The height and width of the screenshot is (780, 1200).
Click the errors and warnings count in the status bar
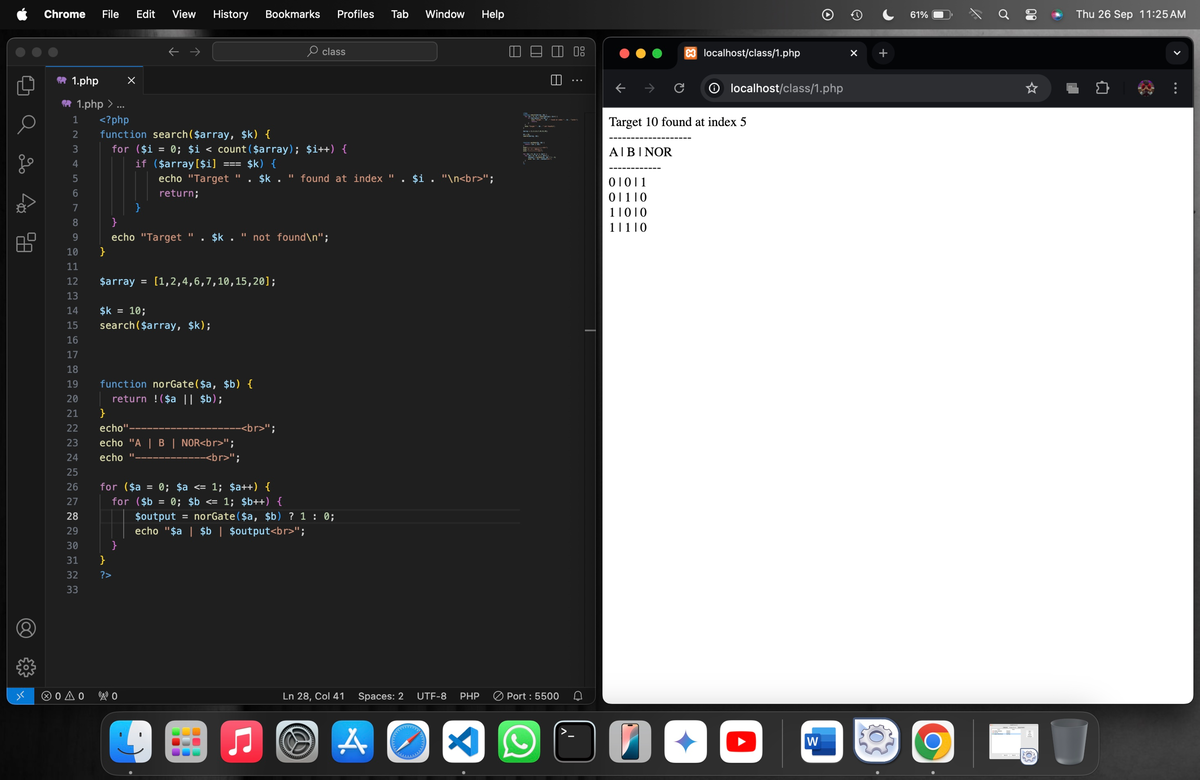[62, 695]
